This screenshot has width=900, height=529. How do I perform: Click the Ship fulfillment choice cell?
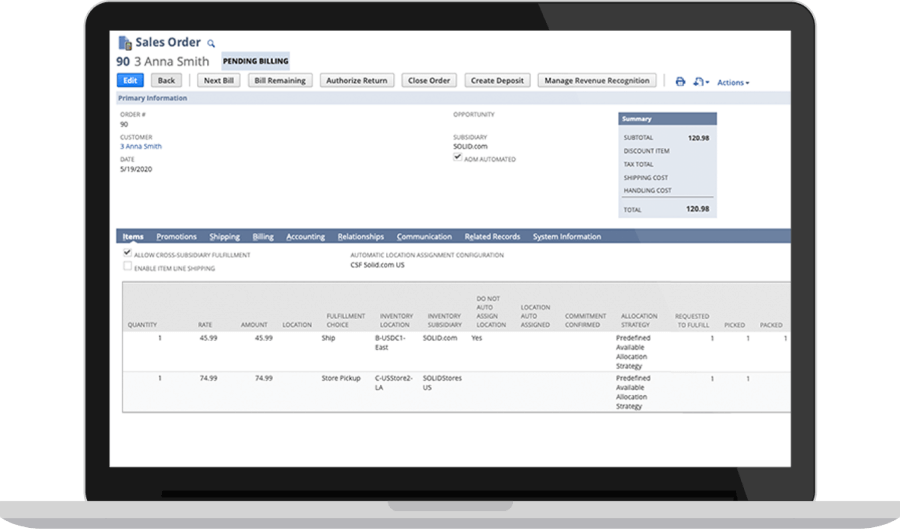click(x=328, y=338)
